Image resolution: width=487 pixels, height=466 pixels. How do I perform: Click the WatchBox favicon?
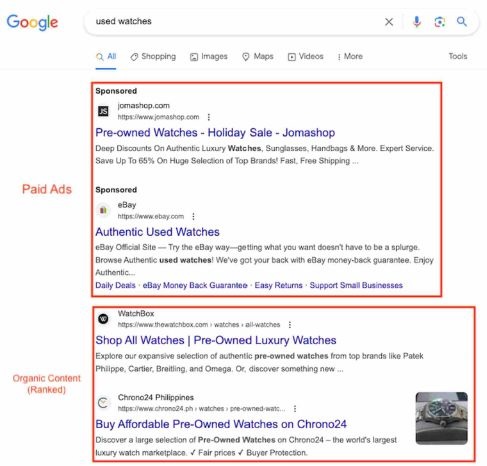pyautogui.click(x=103, y=319)
